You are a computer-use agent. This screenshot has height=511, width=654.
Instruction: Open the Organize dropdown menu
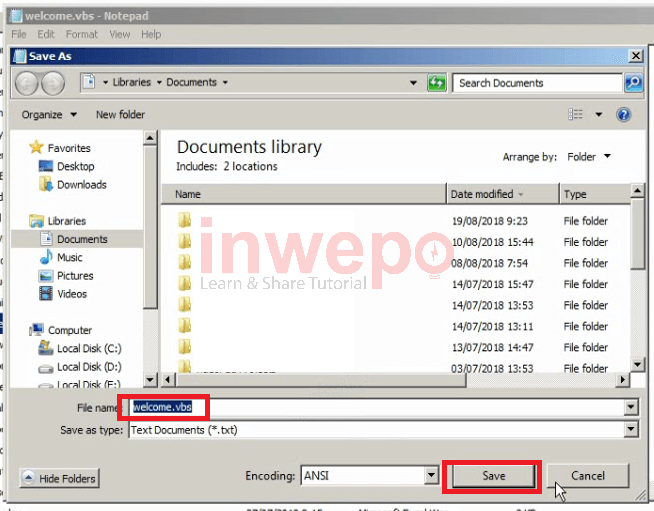(49, 114)
